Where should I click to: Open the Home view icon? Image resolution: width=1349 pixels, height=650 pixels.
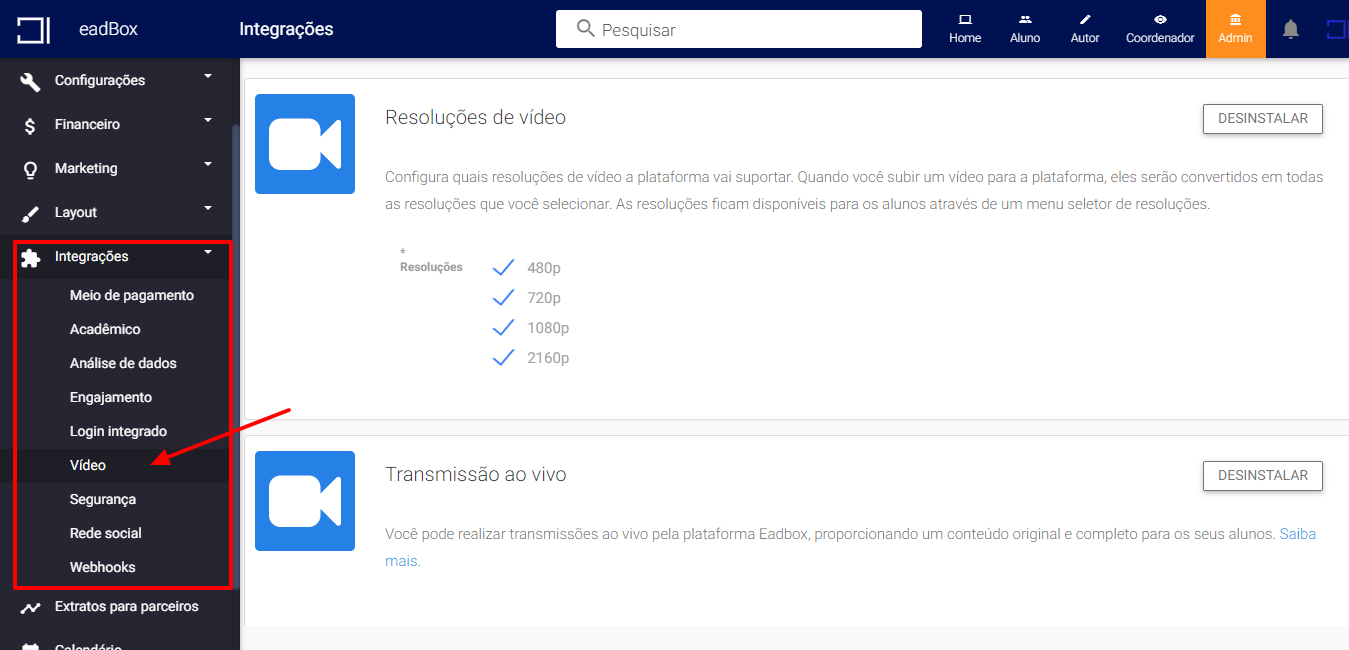pos(965,19)
